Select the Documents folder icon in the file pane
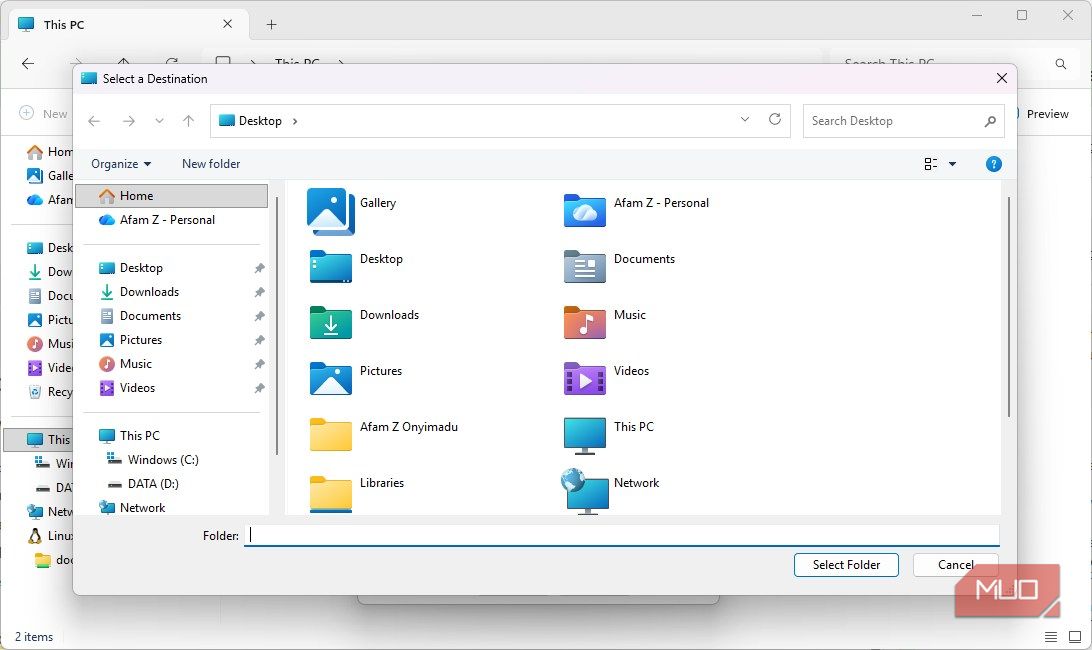This screenshot has width=1092, height=650. [x=584, y=267]
